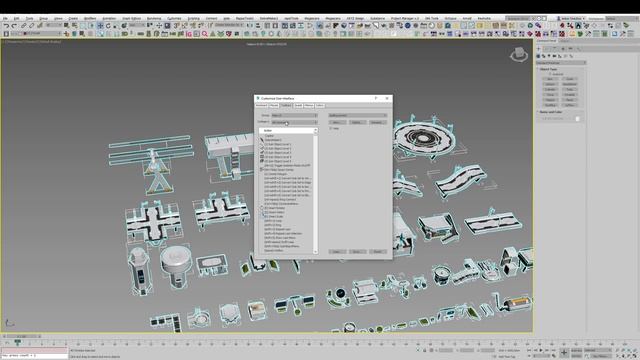640x360 pixels.
Task: Open the Graph Editors menu
Action: point(131,18)
